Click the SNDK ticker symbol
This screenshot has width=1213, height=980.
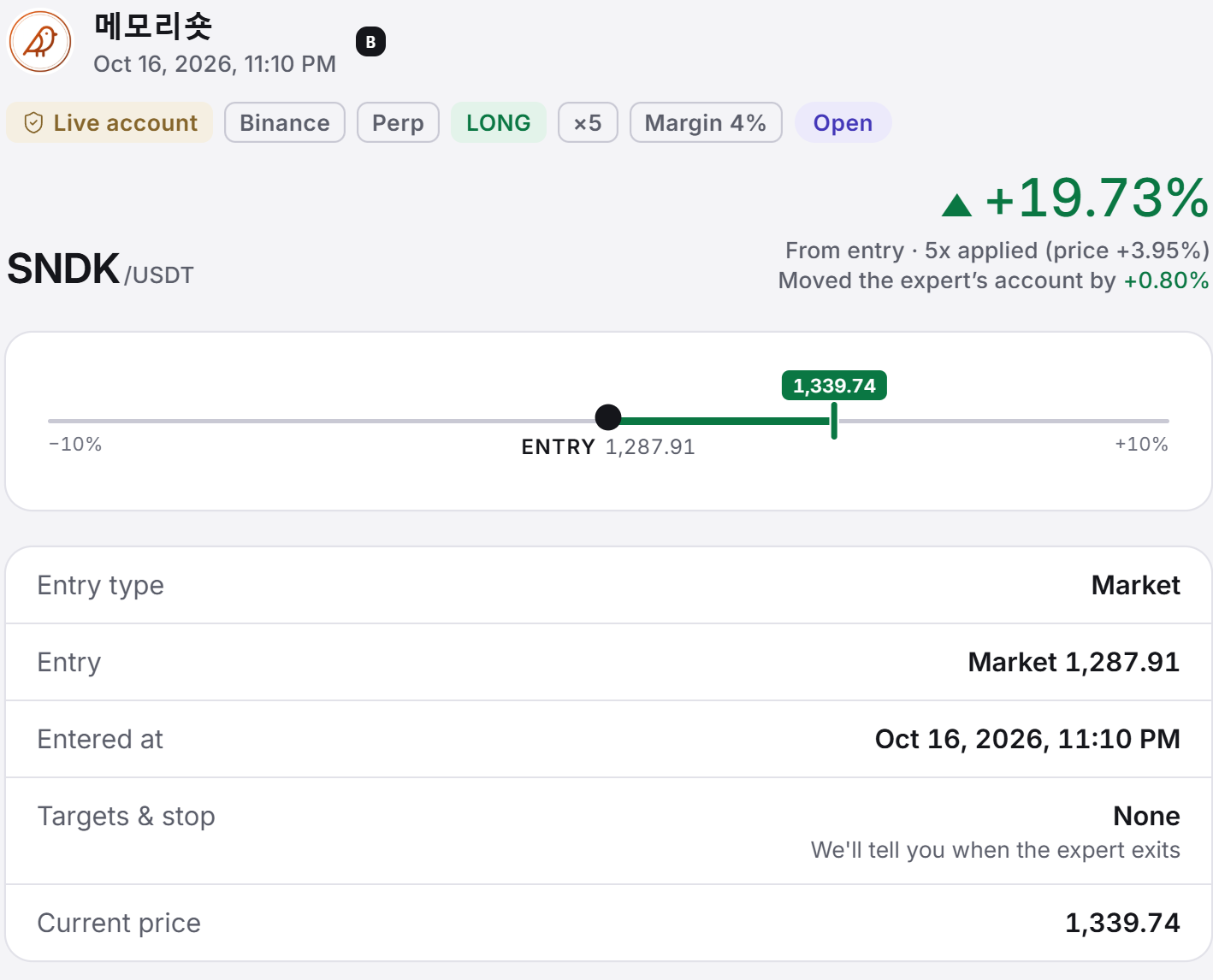(x=64, y=269)
